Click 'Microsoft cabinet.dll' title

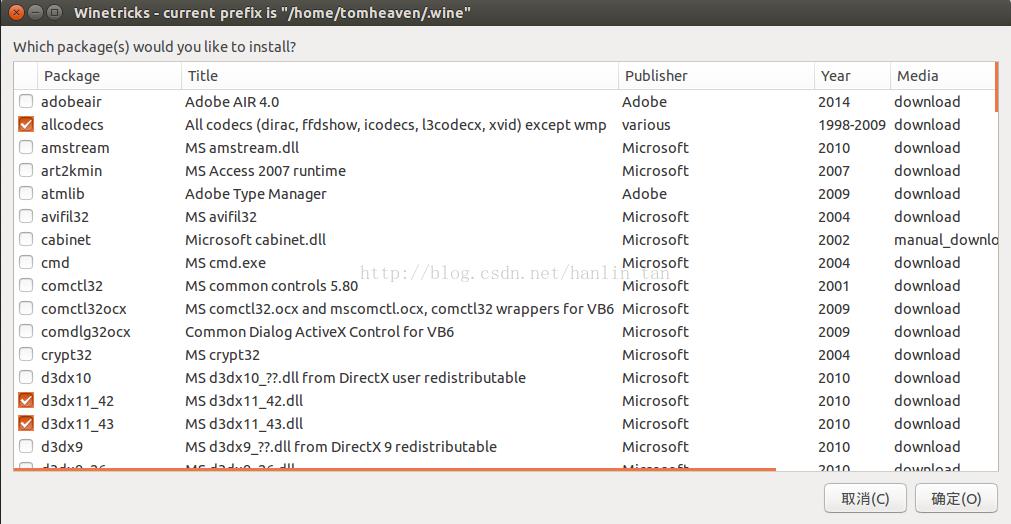point(255,240)
